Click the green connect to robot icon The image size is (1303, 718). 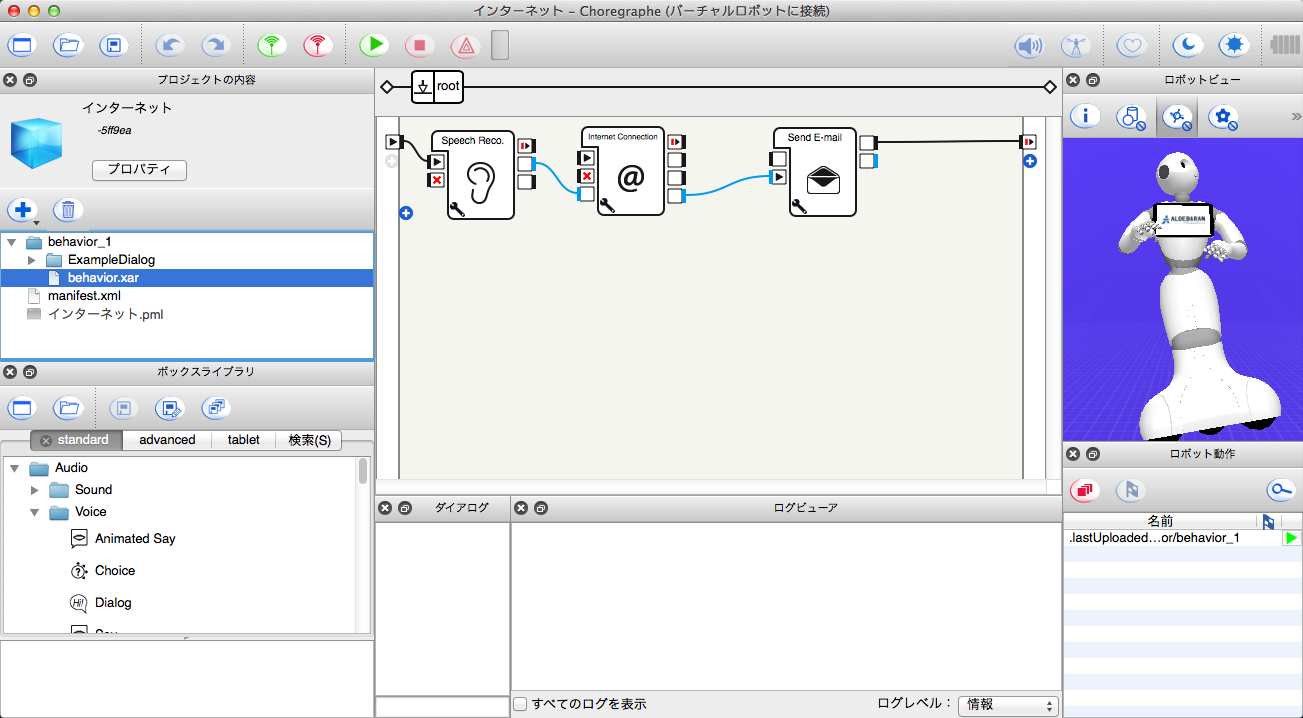pos(272,45)
